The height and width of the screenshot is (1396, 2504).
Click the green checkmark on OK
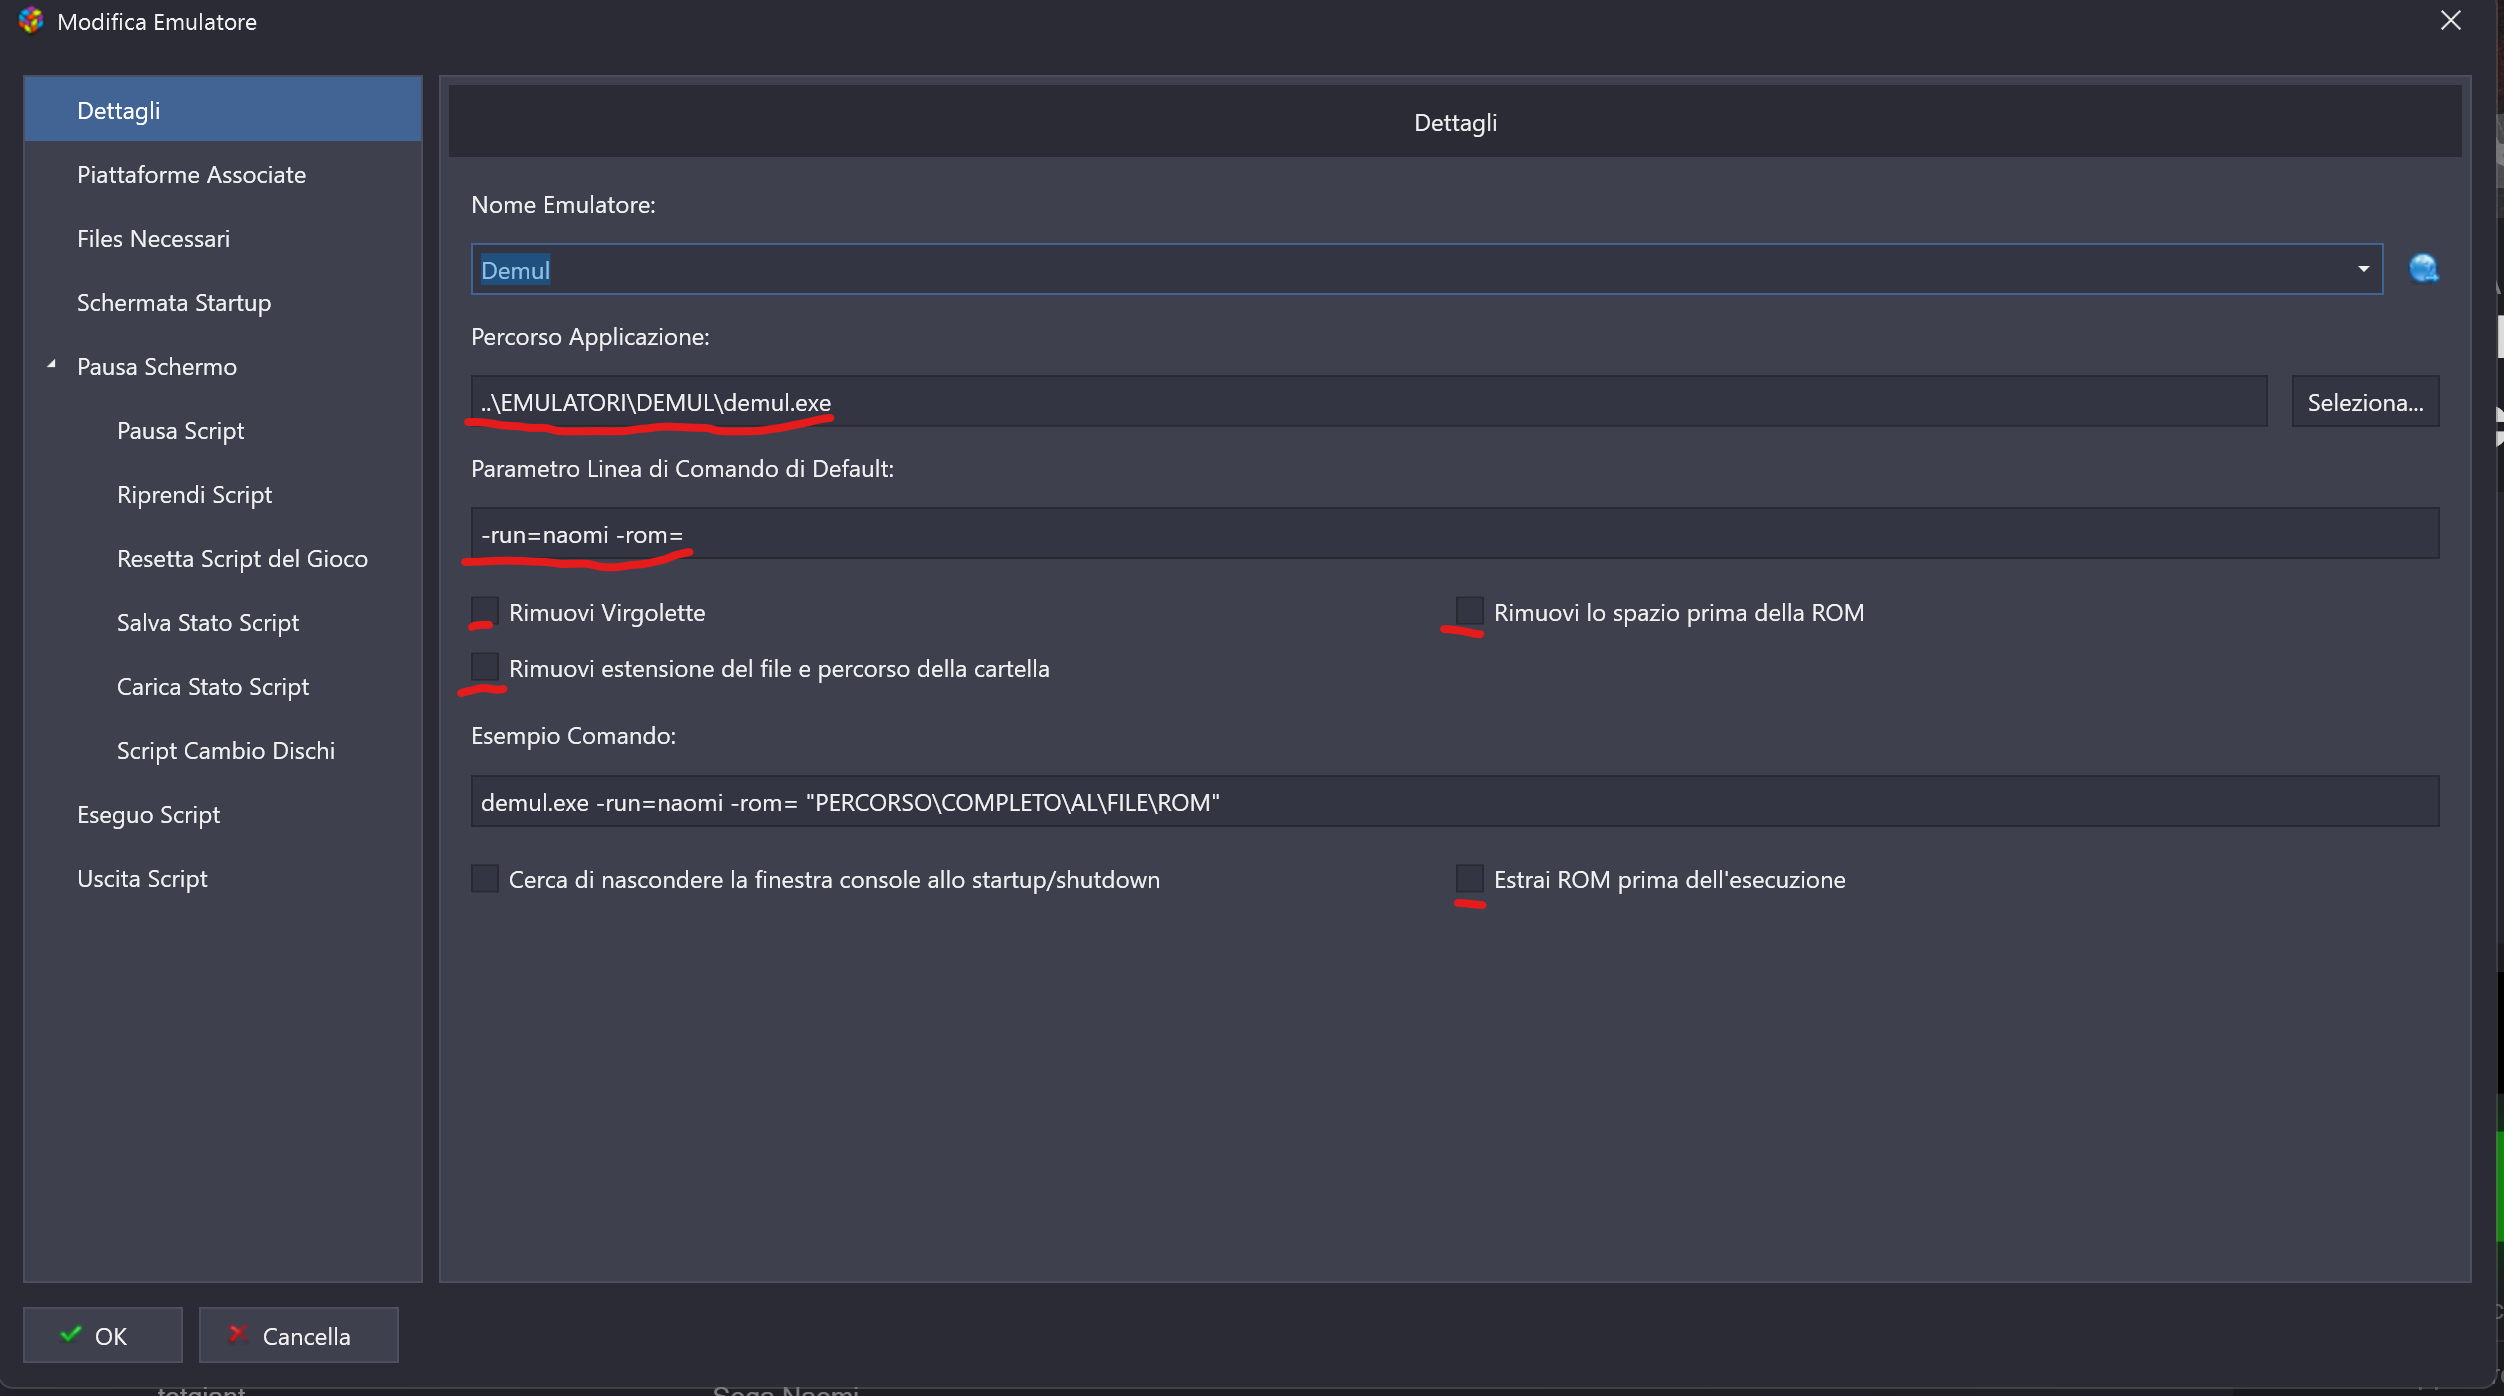70,1334
